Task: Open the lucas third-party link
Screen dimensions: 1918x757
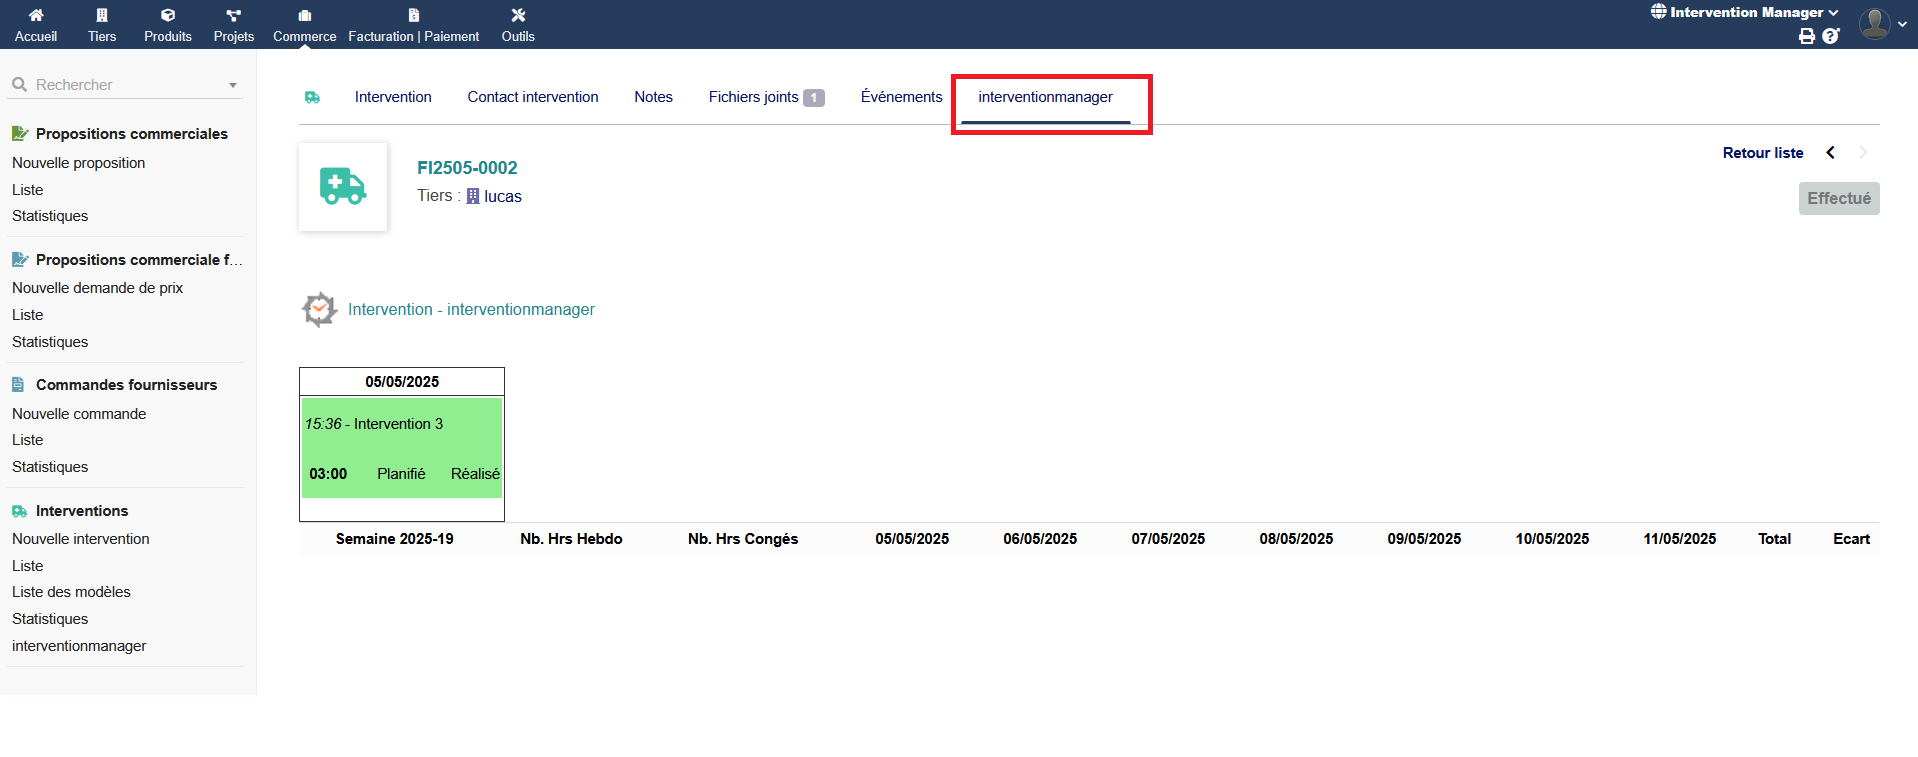Action: tap(502, 197)
